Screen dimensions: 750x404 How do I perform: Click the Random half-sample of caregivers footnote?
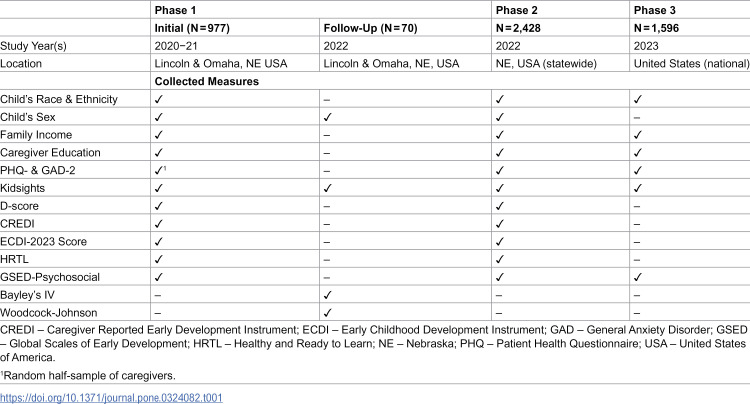point(88,376)
